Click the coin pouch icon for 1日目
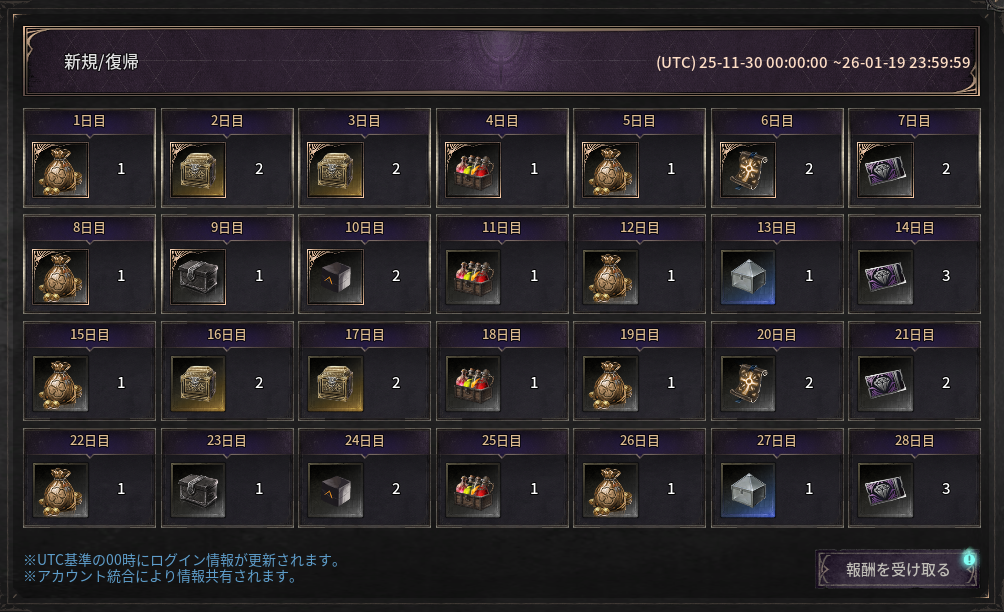Image resolution: width=1004 pixels, height=612 pixels. pos(61,170)
